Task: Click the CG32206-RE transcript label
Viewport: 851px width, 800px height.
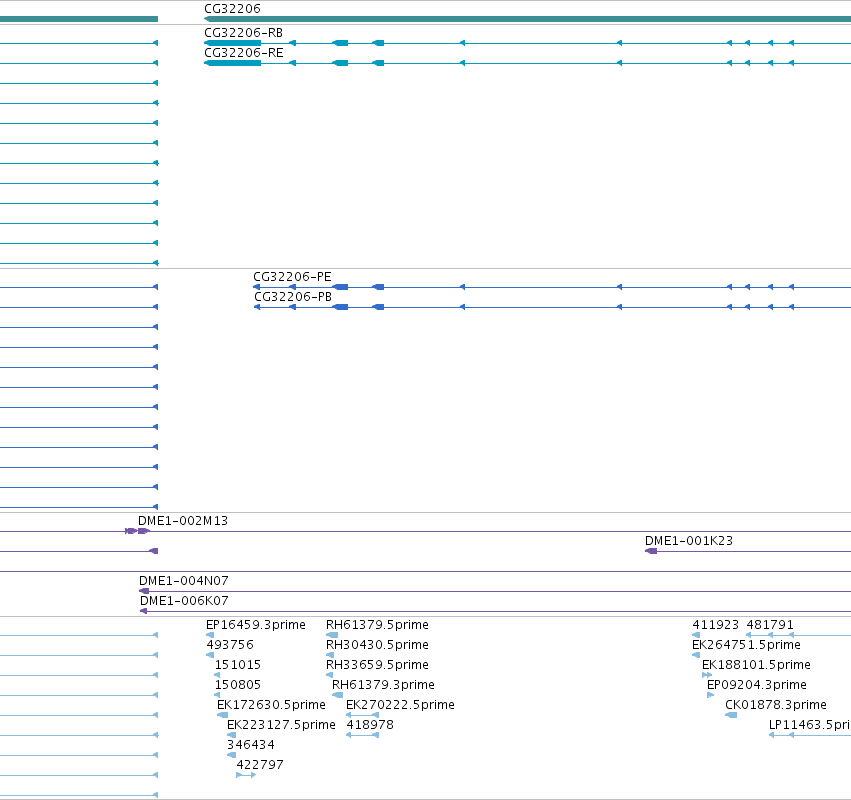Action: pos(244,53)
